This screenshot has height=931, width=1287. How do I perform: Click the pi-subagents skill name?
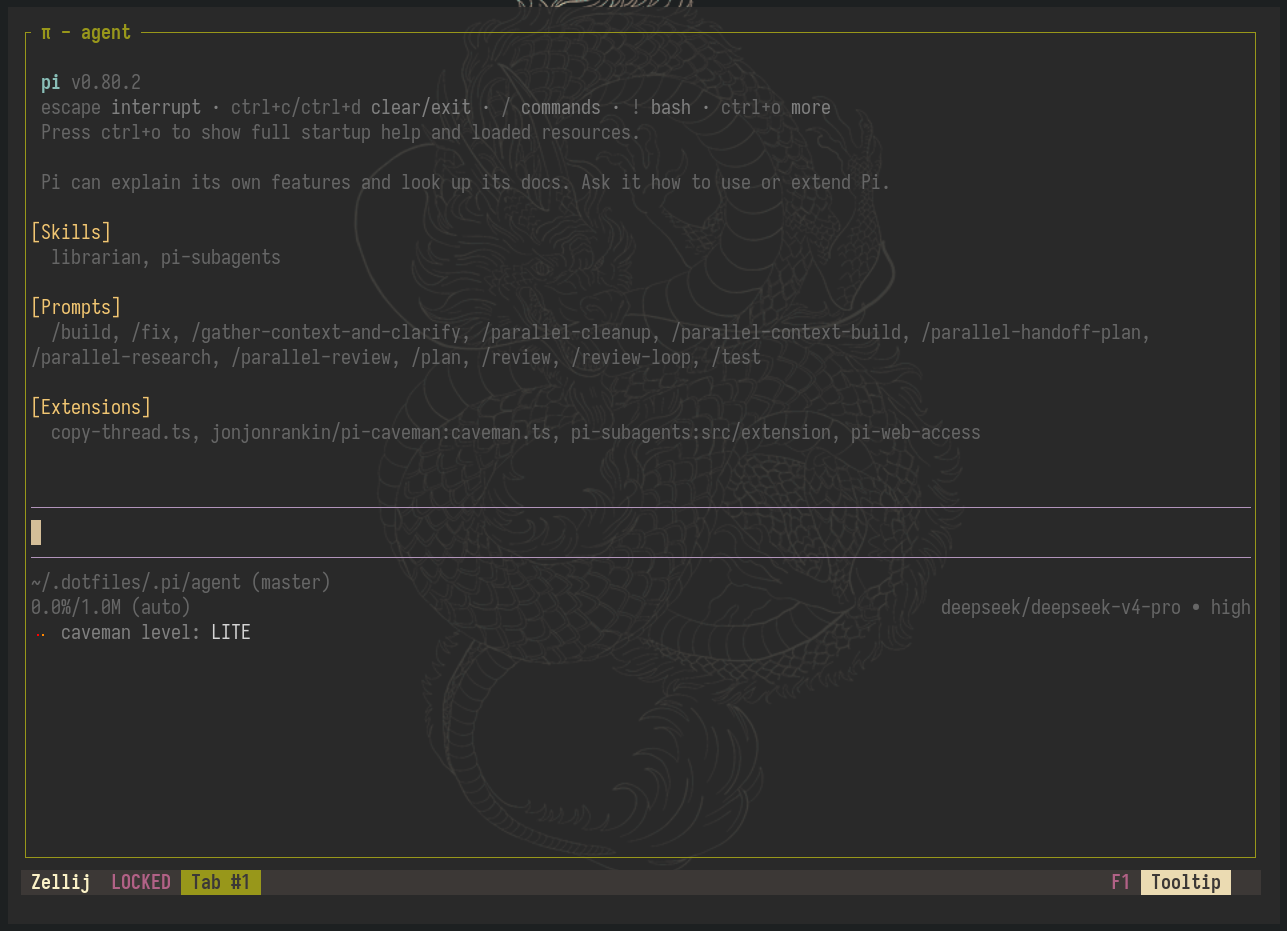(221, 257)
